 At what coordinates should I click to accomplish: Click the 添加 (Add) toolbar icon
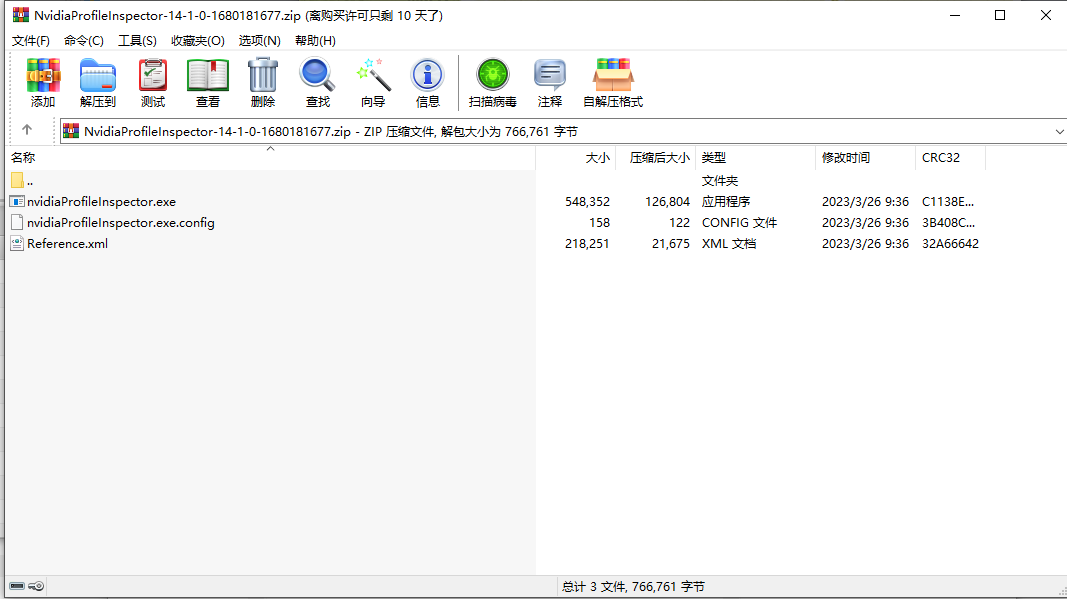tap(43, 75)
